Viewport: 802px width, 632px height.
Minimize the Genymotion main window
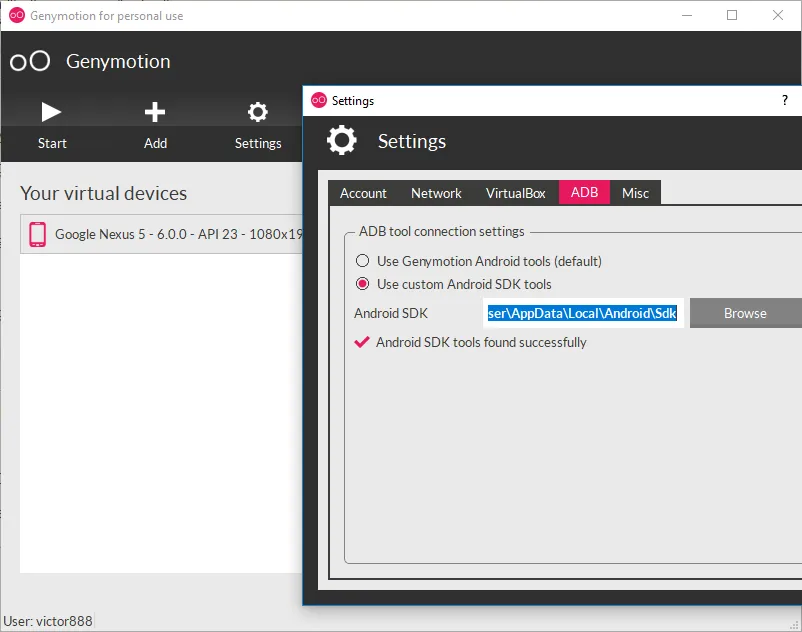[687, 15]
